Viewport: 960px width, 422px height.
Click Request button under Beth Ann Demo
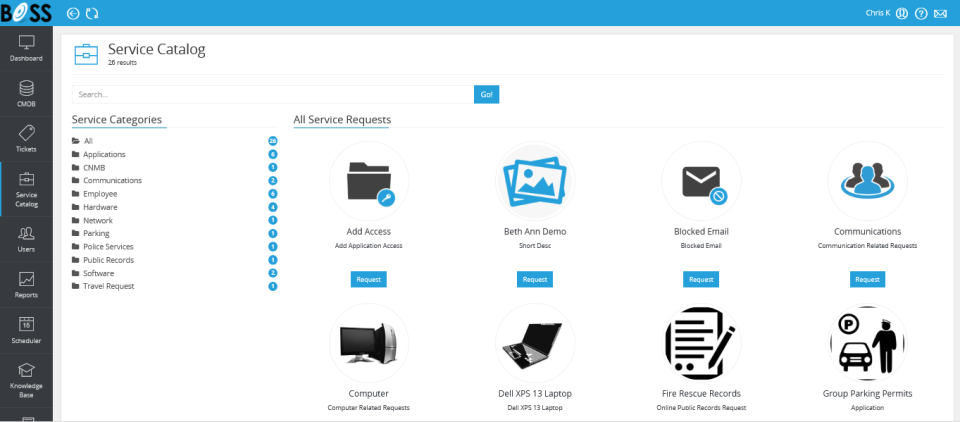point(535,279)
